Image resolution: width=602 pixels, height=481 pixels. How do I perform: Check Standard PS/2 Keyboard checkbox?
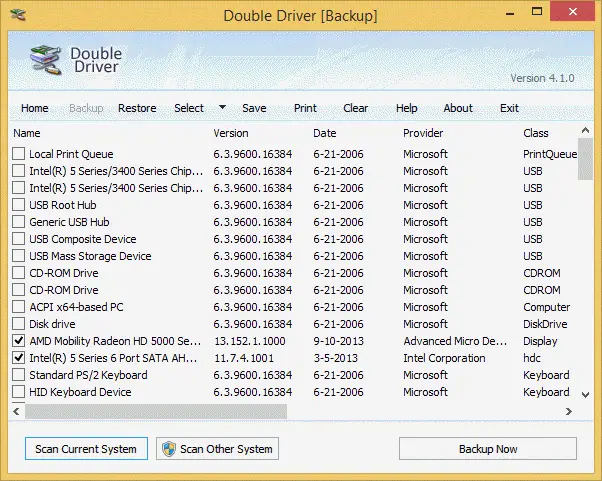coord(18,375)
